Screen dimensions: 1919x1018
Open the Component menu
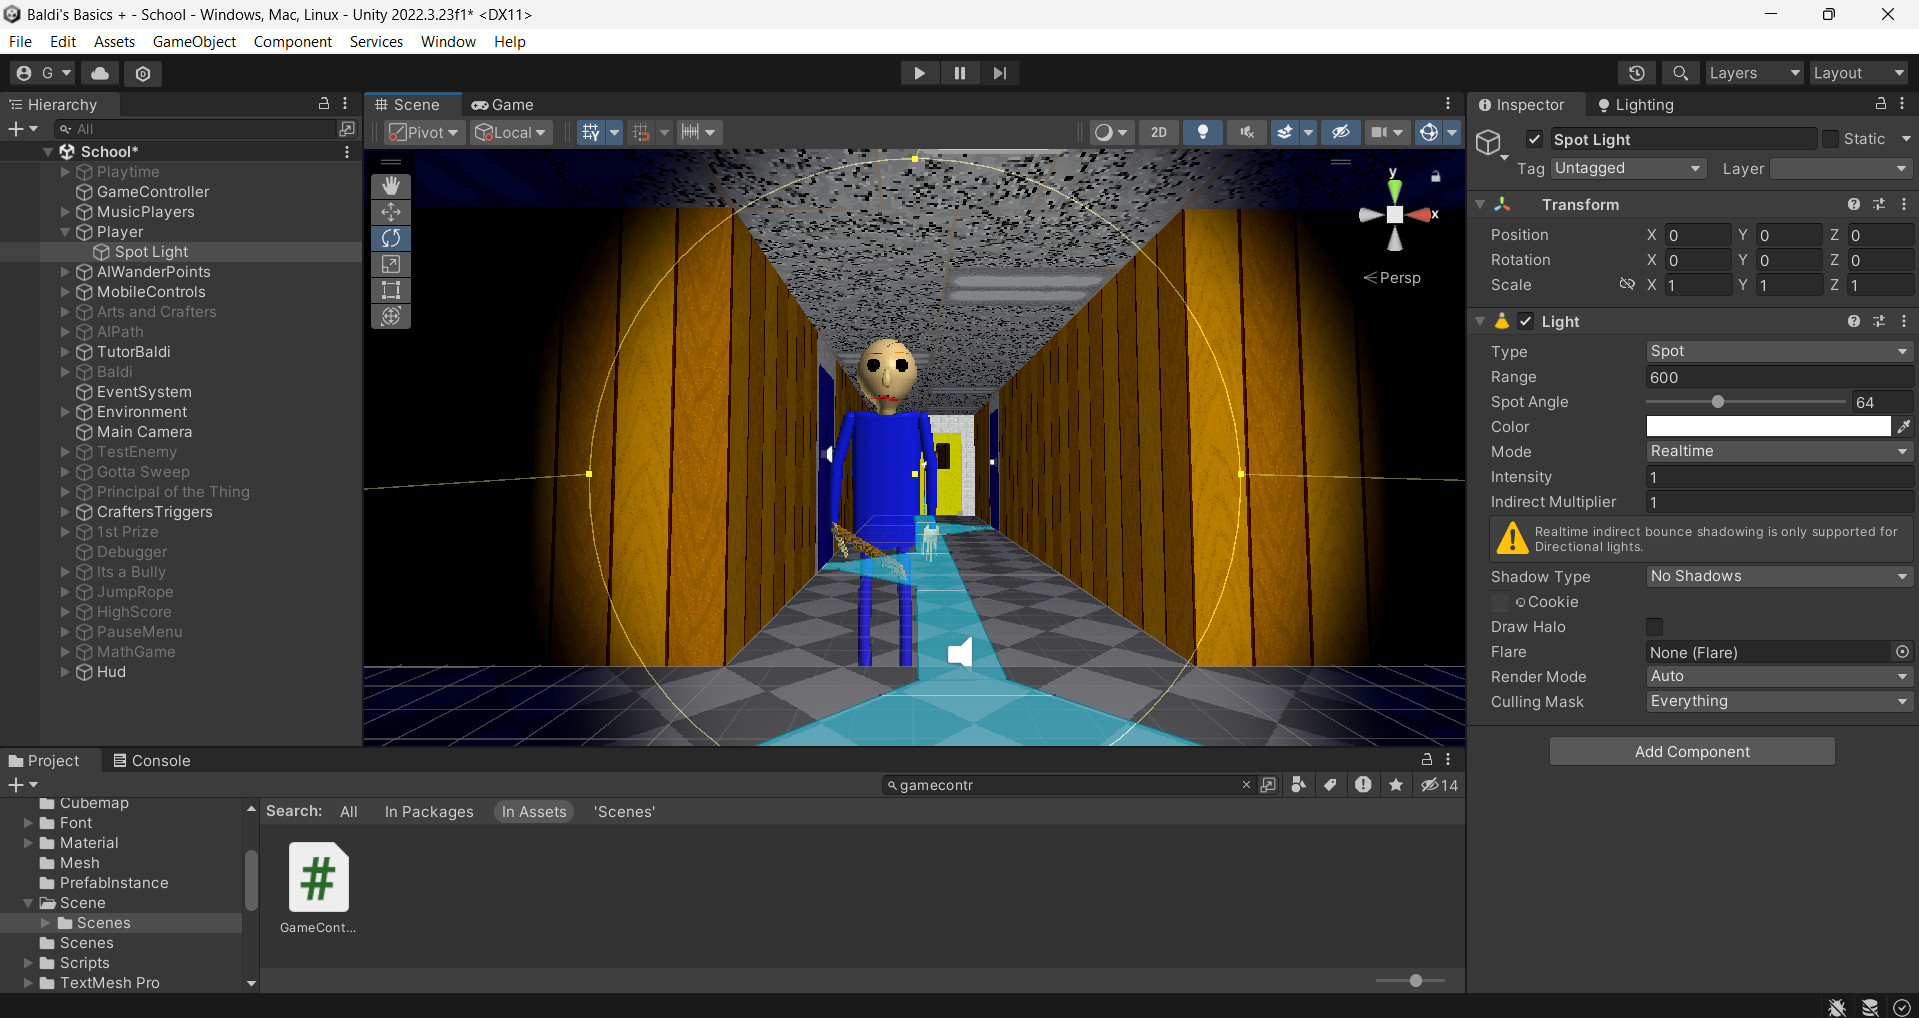pyautogui.click(x=292, y=41)
